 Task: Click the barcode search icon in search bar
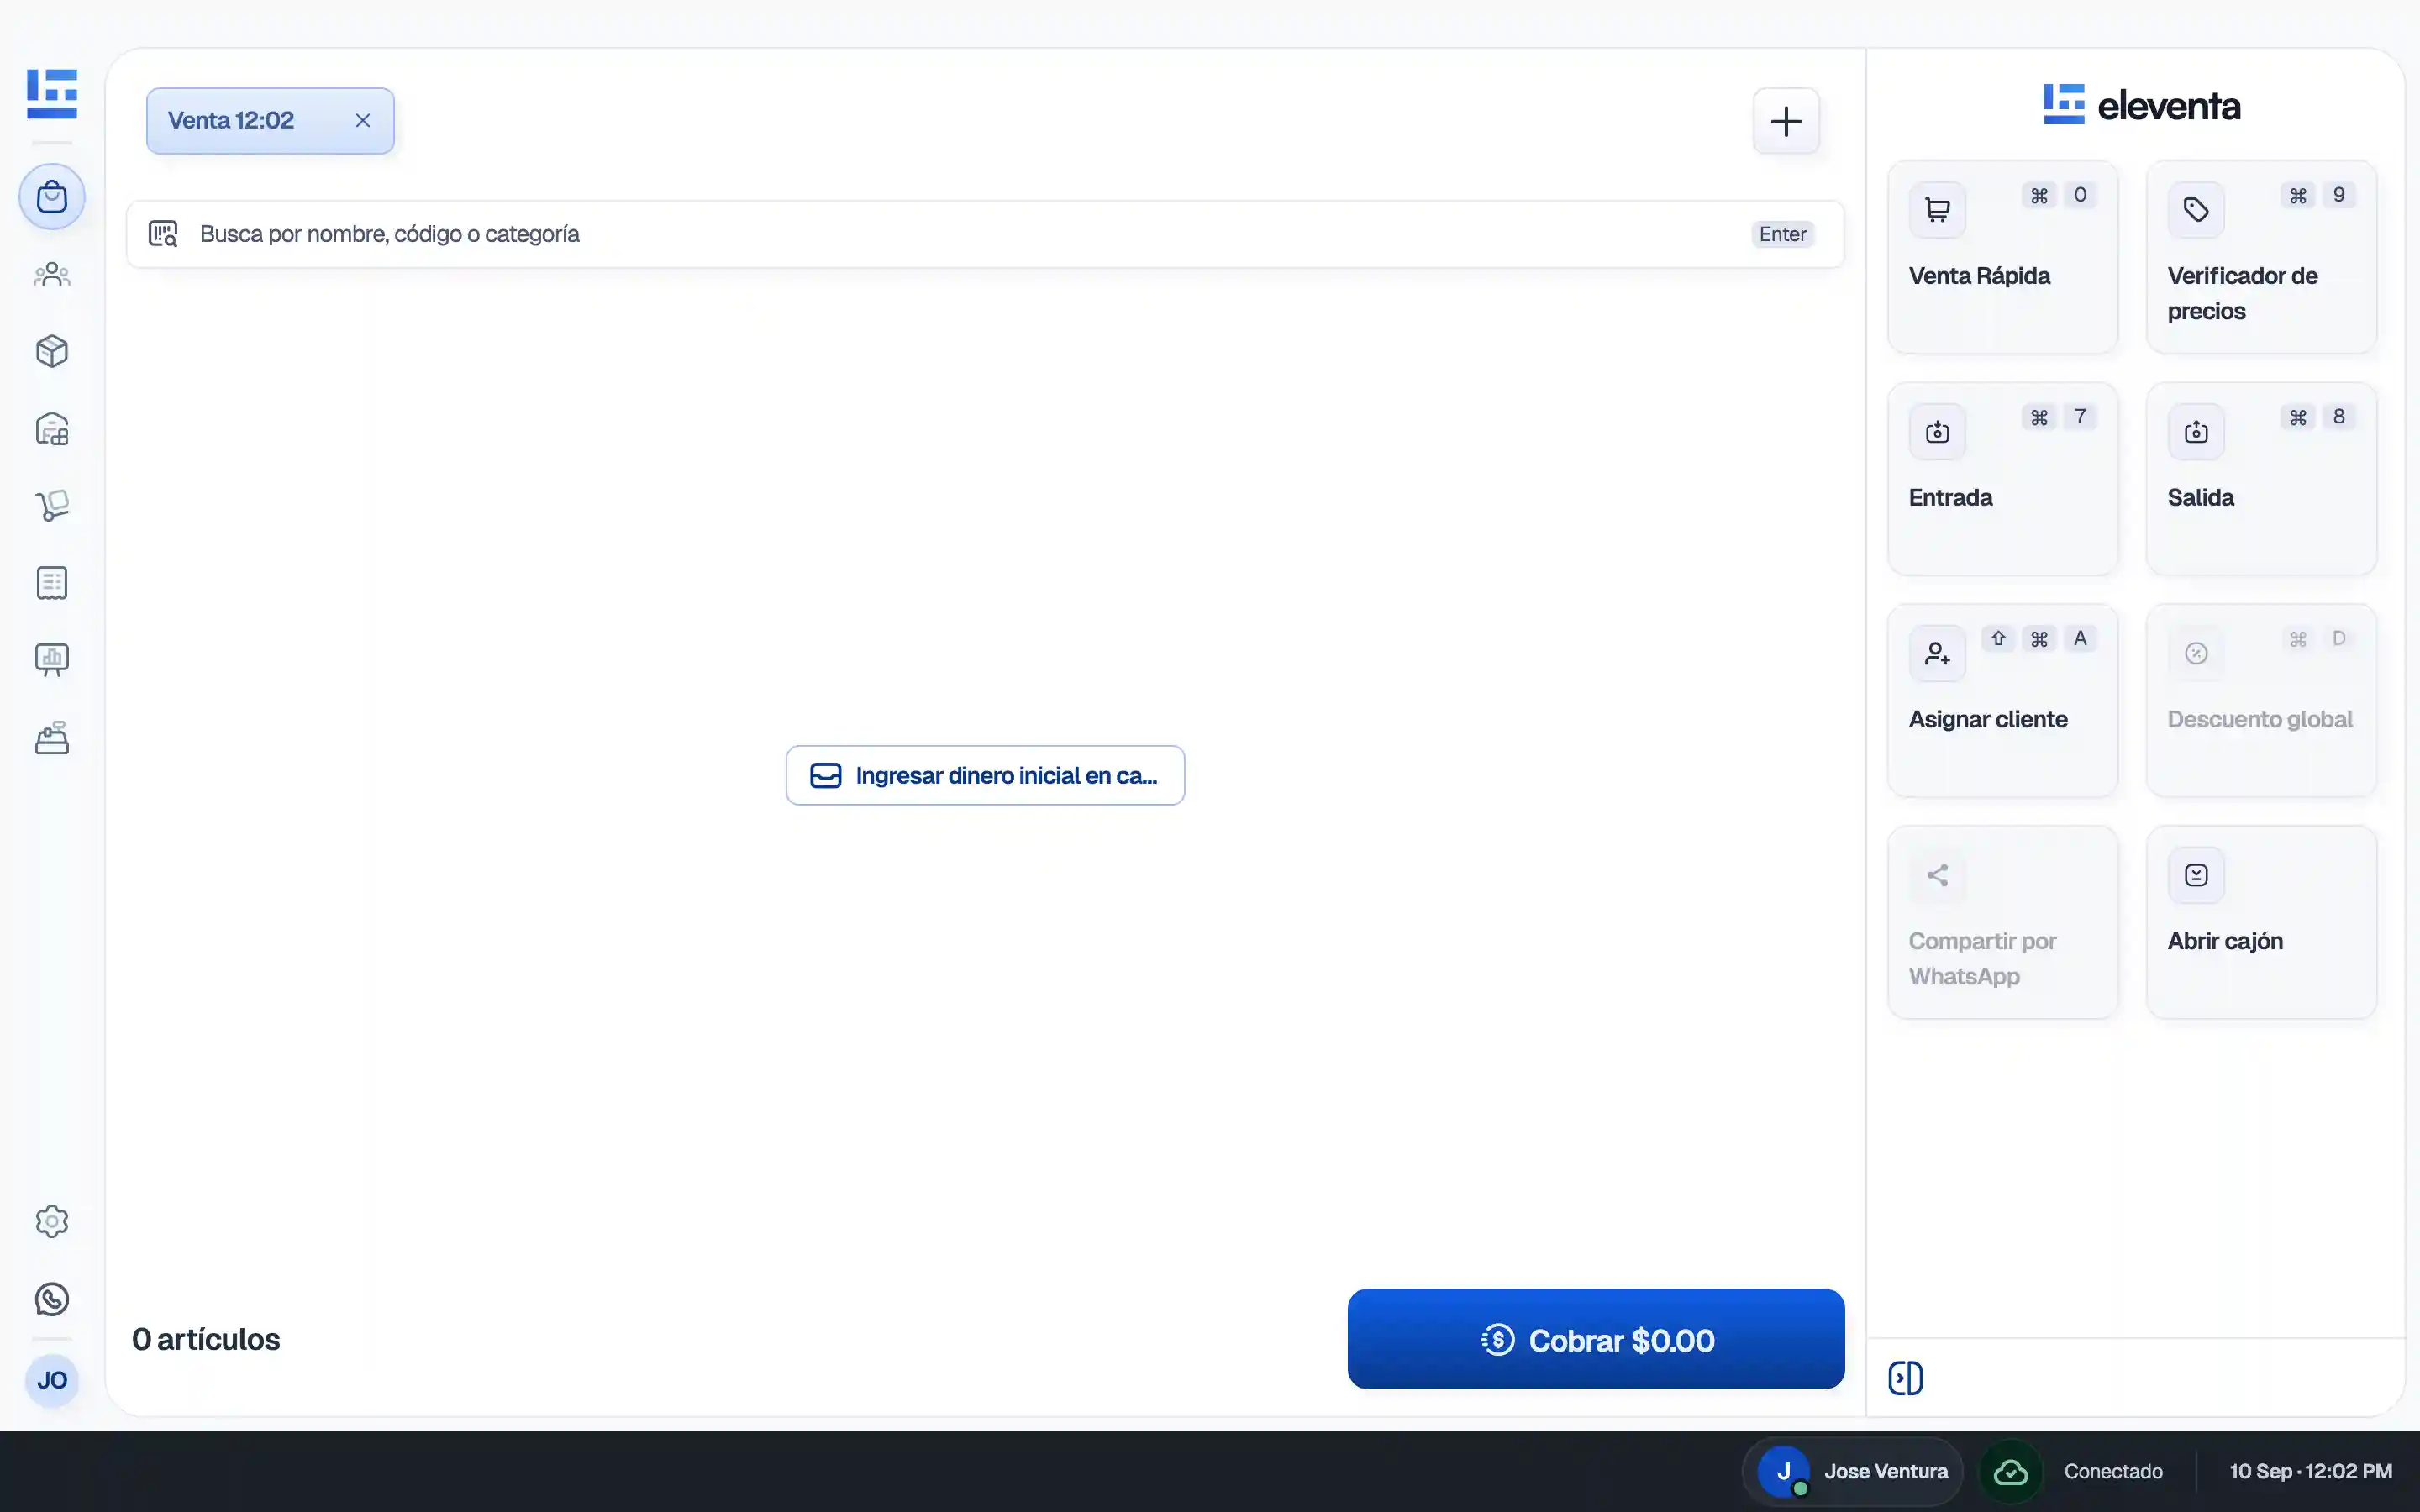pos(163,234)
